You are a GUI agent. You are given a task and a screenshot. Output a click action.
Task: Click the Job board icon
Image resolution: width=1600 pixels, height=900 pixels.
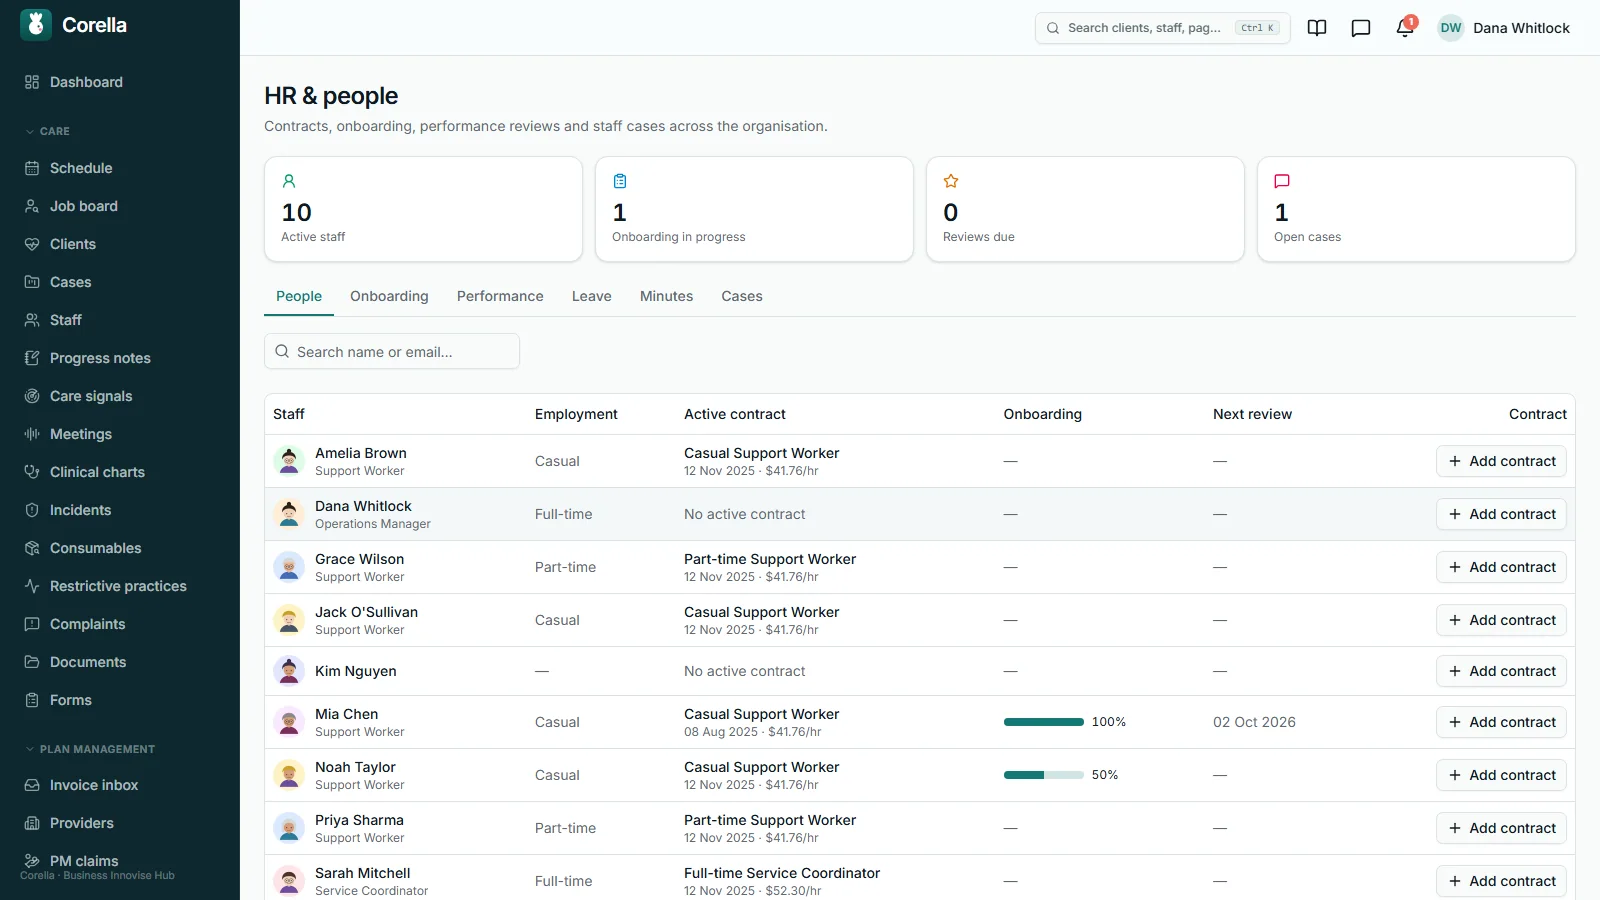click(x=32, y=206)
